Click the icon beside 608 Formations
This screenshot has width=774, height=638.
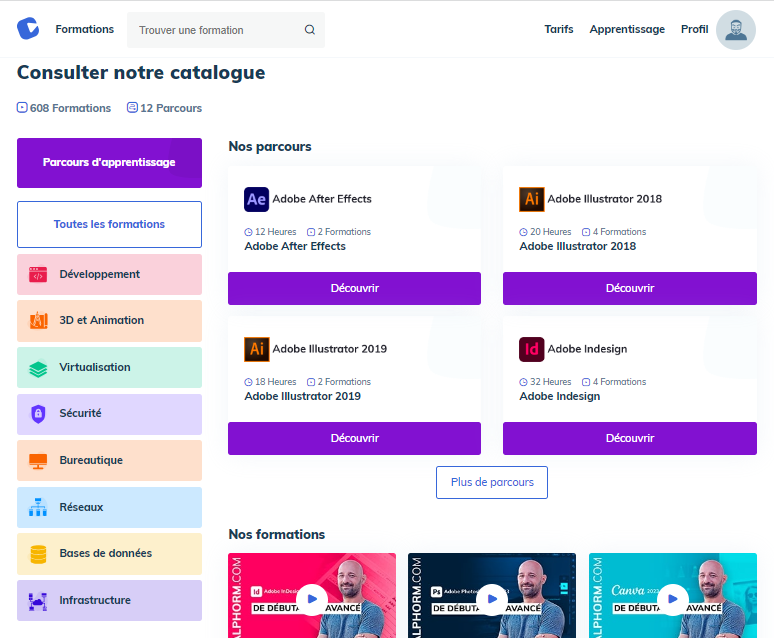tap(22, 108)
